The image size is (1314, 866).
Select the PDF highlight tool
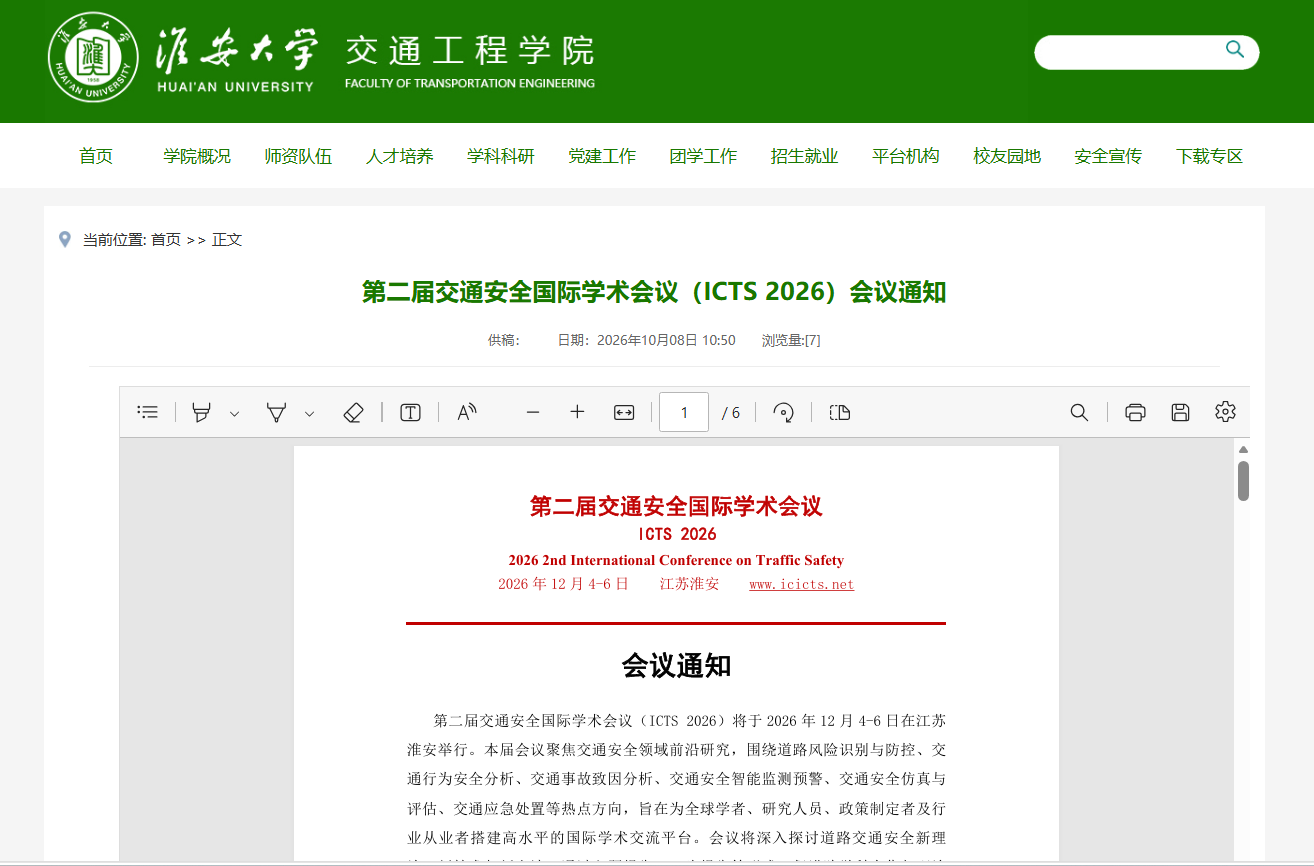coord(201,412)
